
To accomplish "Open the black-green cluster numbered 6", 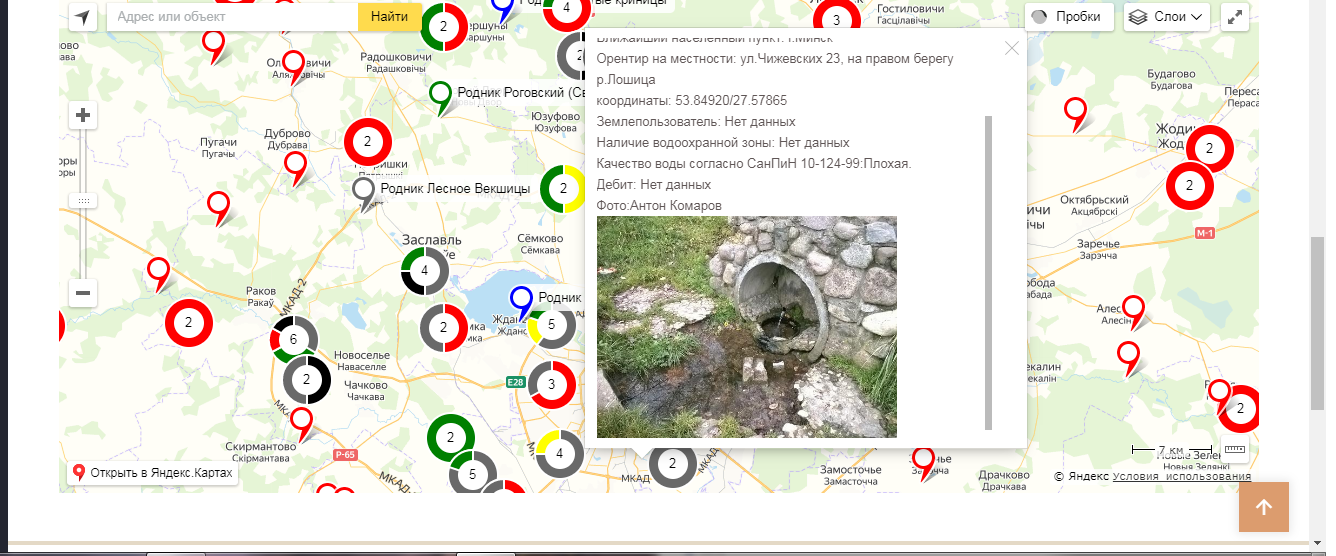I will click(293, 340).
